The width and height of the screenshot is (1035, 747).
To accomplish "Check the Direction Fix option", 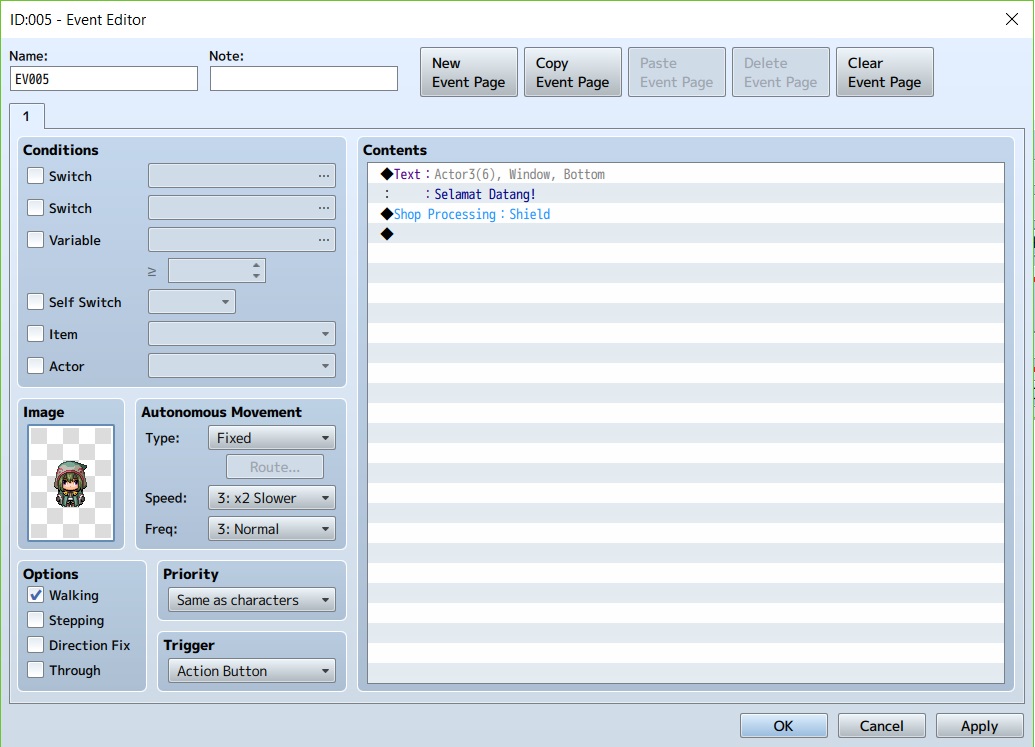I will pyautogui.click(x=36, y=645).
